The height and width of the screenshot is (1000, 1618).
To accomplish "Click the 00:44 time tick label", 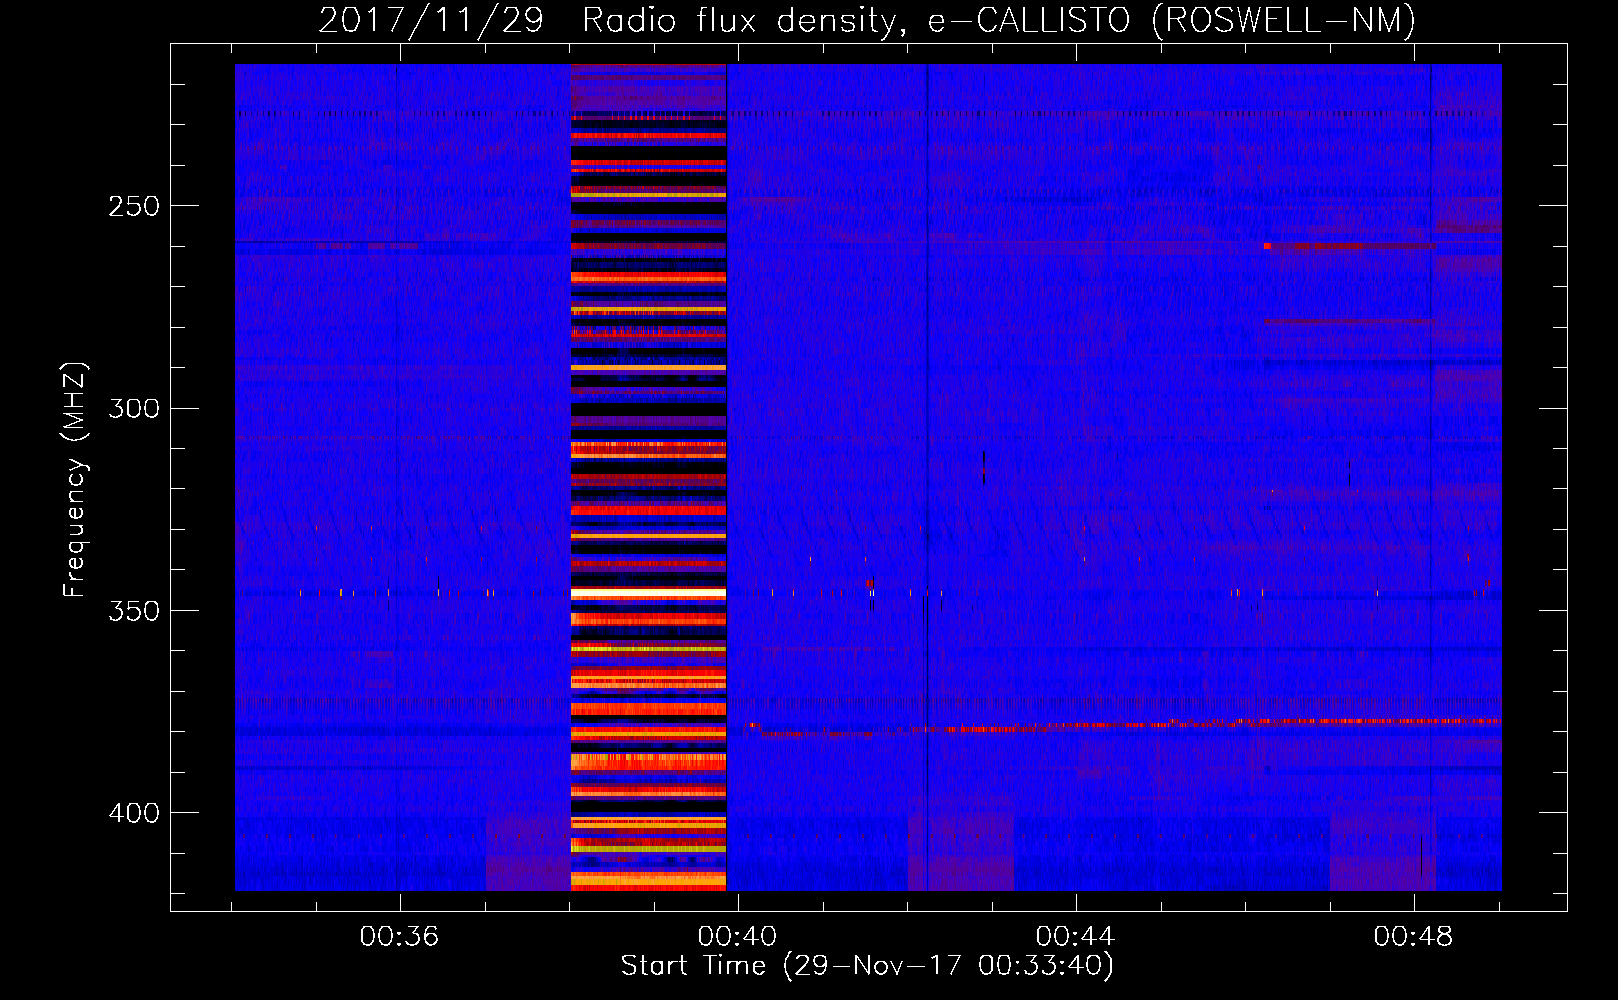I will [x=1075, y=937].
